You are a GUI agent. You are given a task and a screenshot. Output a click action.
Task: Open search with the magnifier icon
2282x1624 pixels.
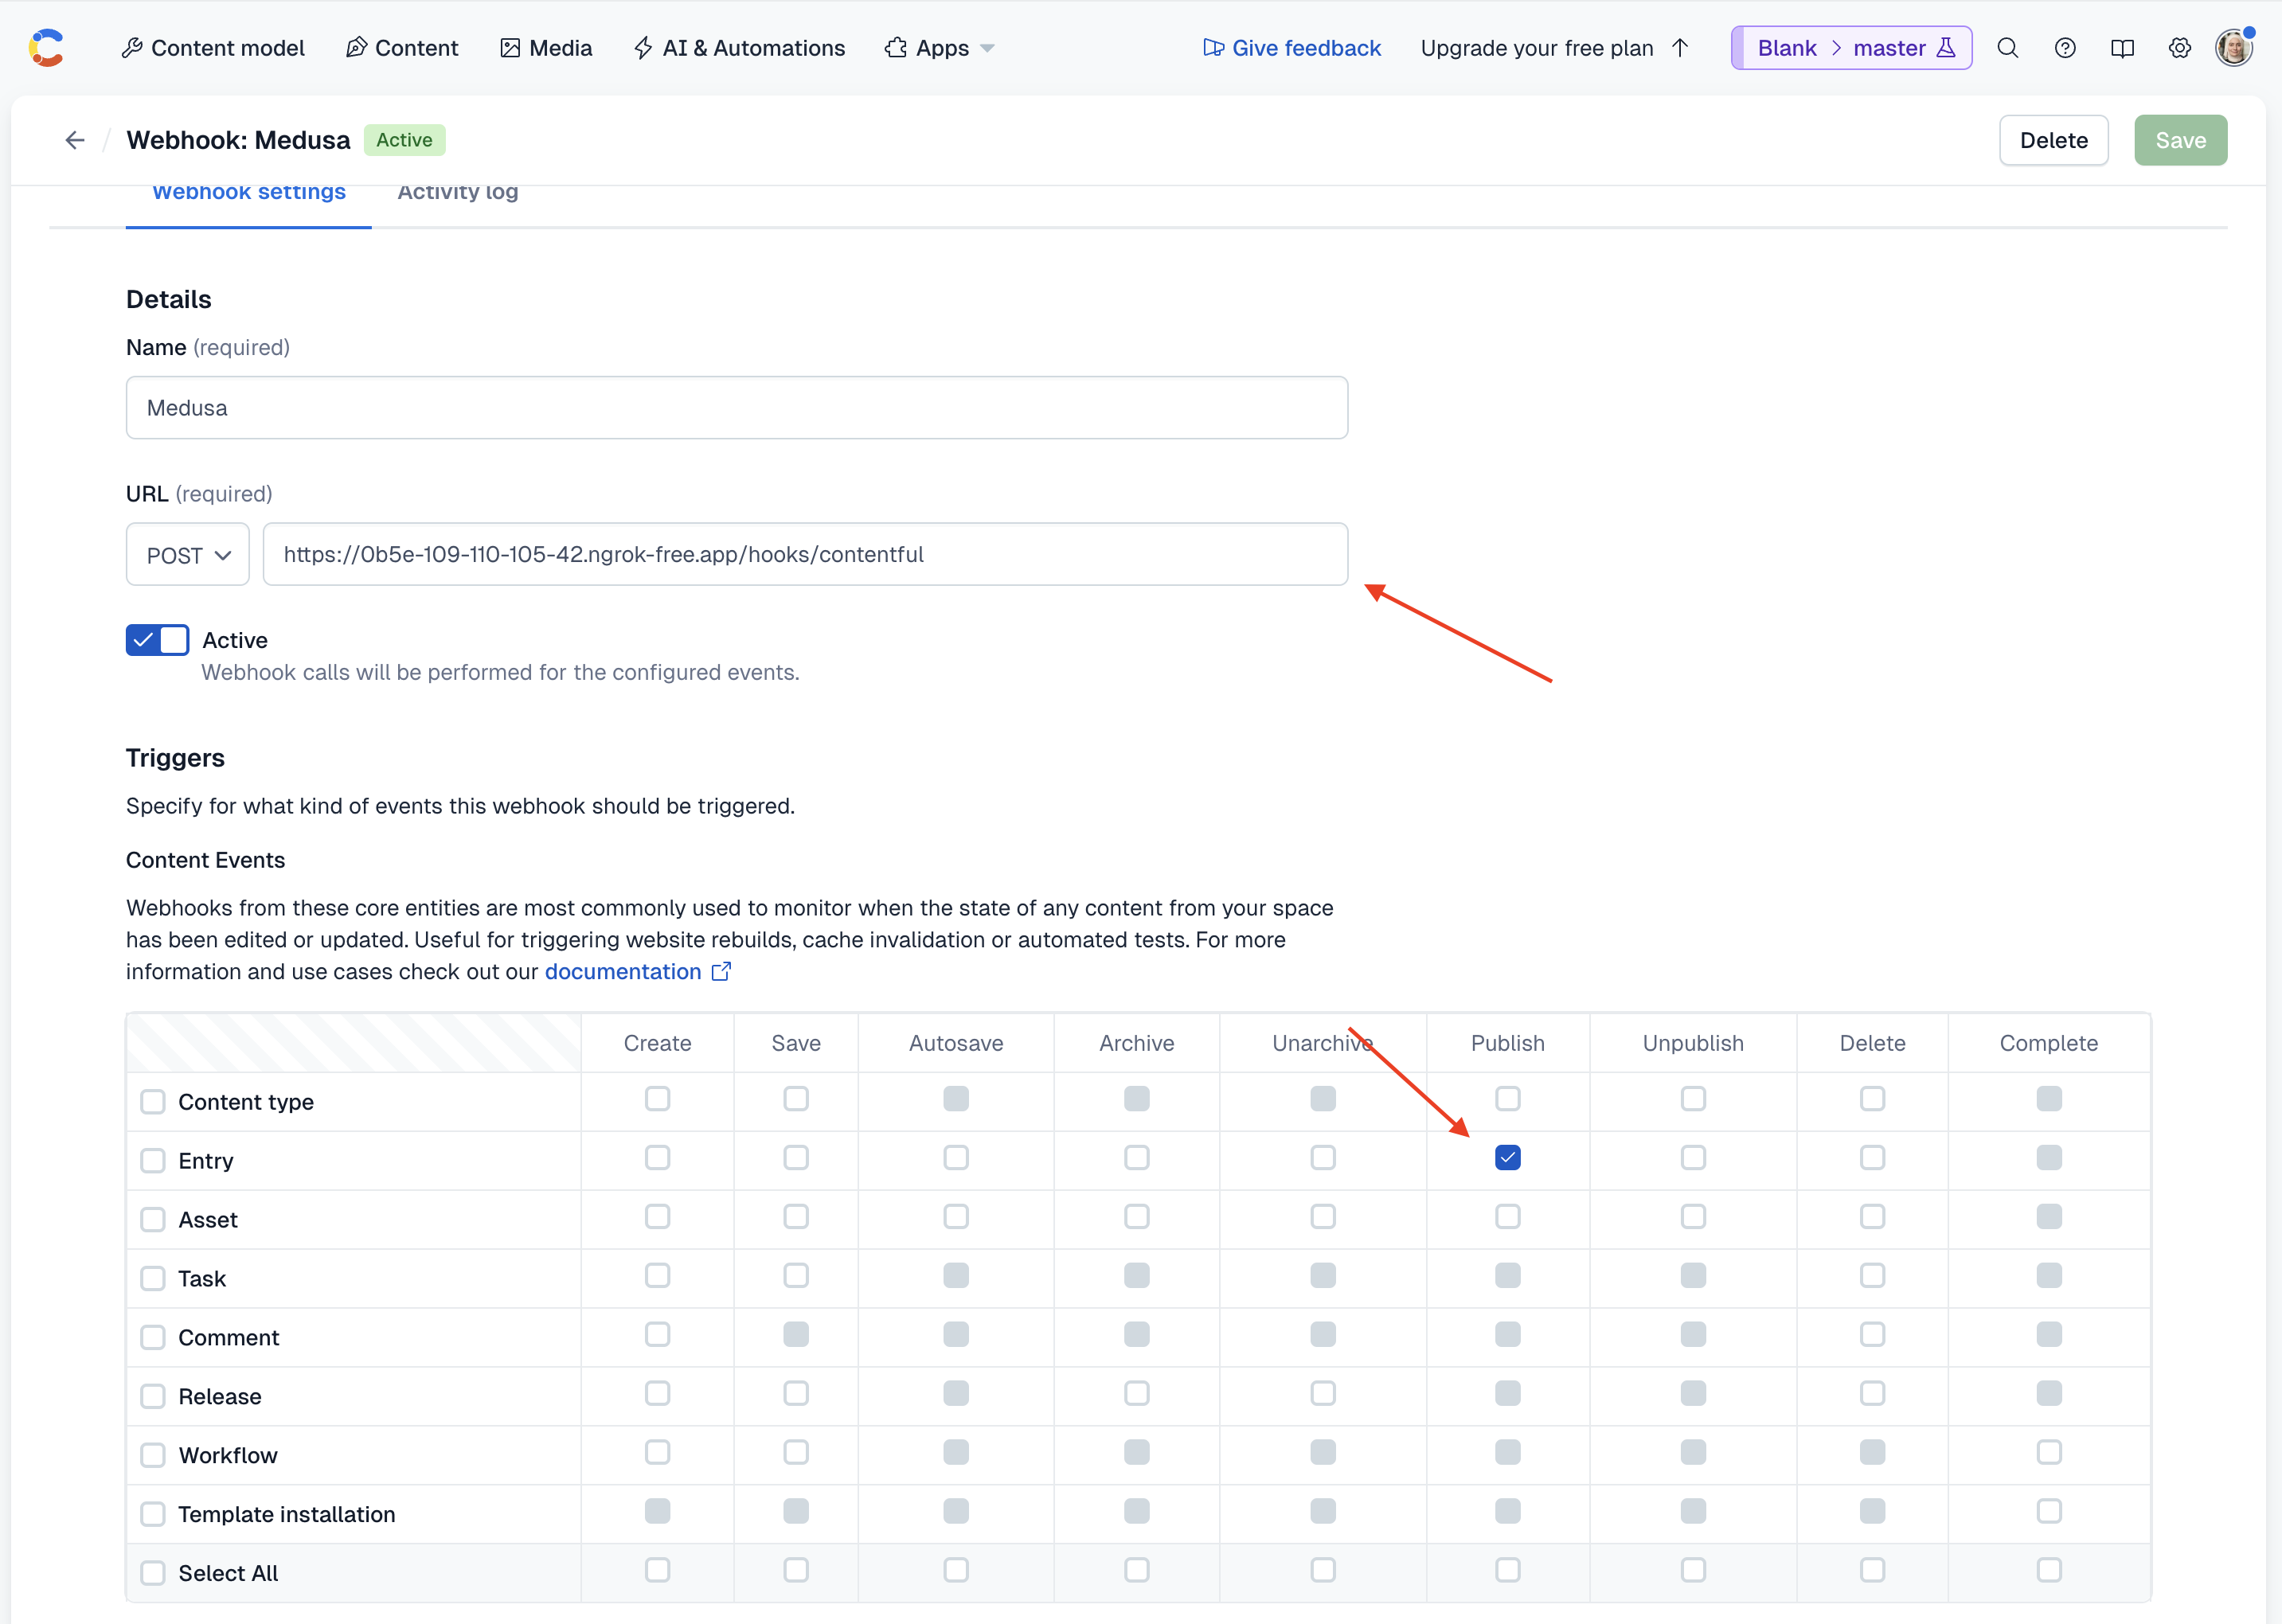(2007, 47)
